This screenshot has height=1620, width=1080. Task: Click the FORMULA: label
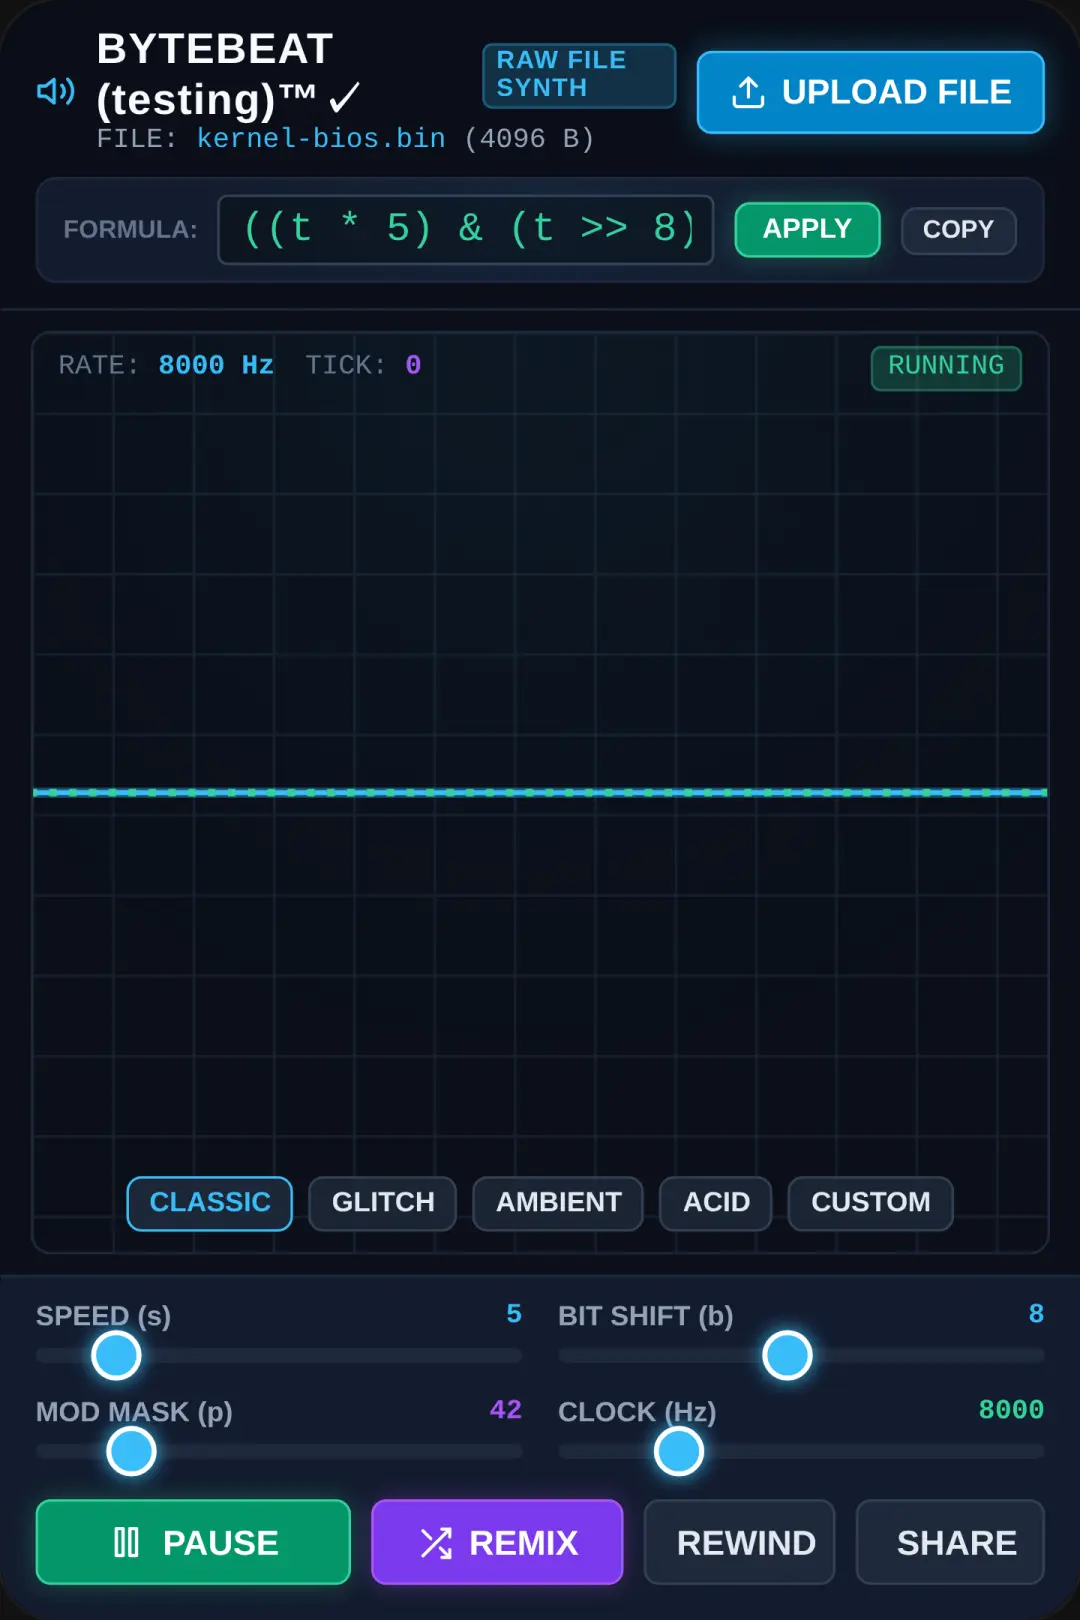tap(130, 230)
